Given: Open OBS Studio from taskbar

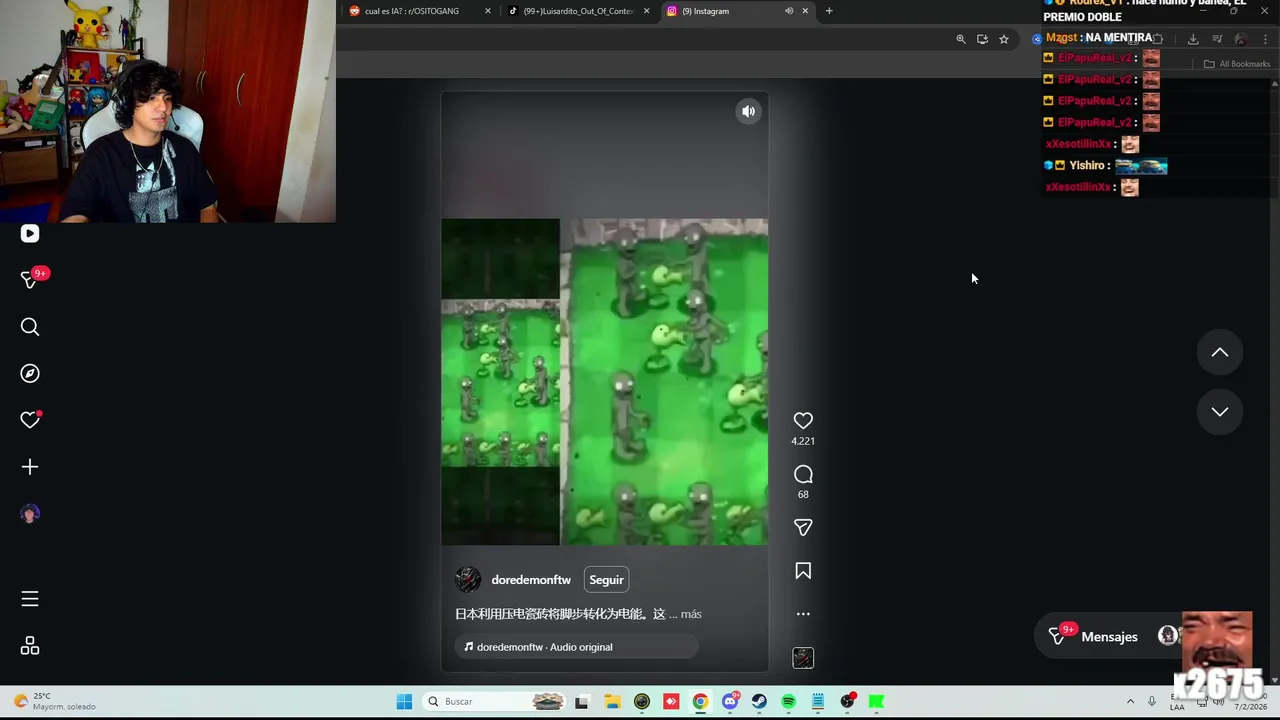Looking at the screenshot, I should click(848, 702).
